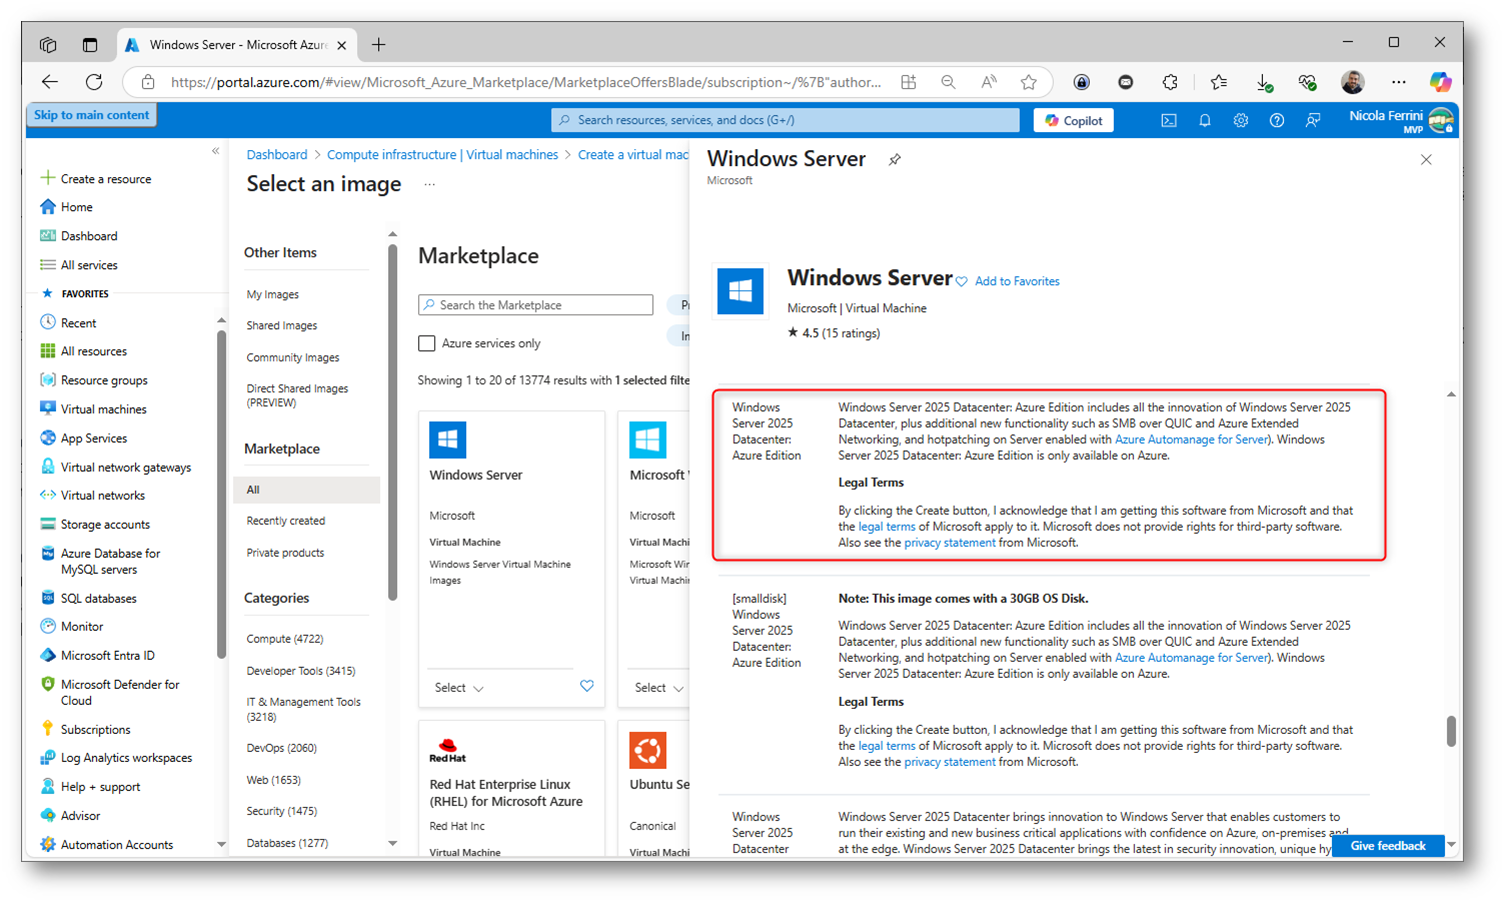Open Shared Images item
The width and height of the screenshot is (1506, 904).
[281, 326]
